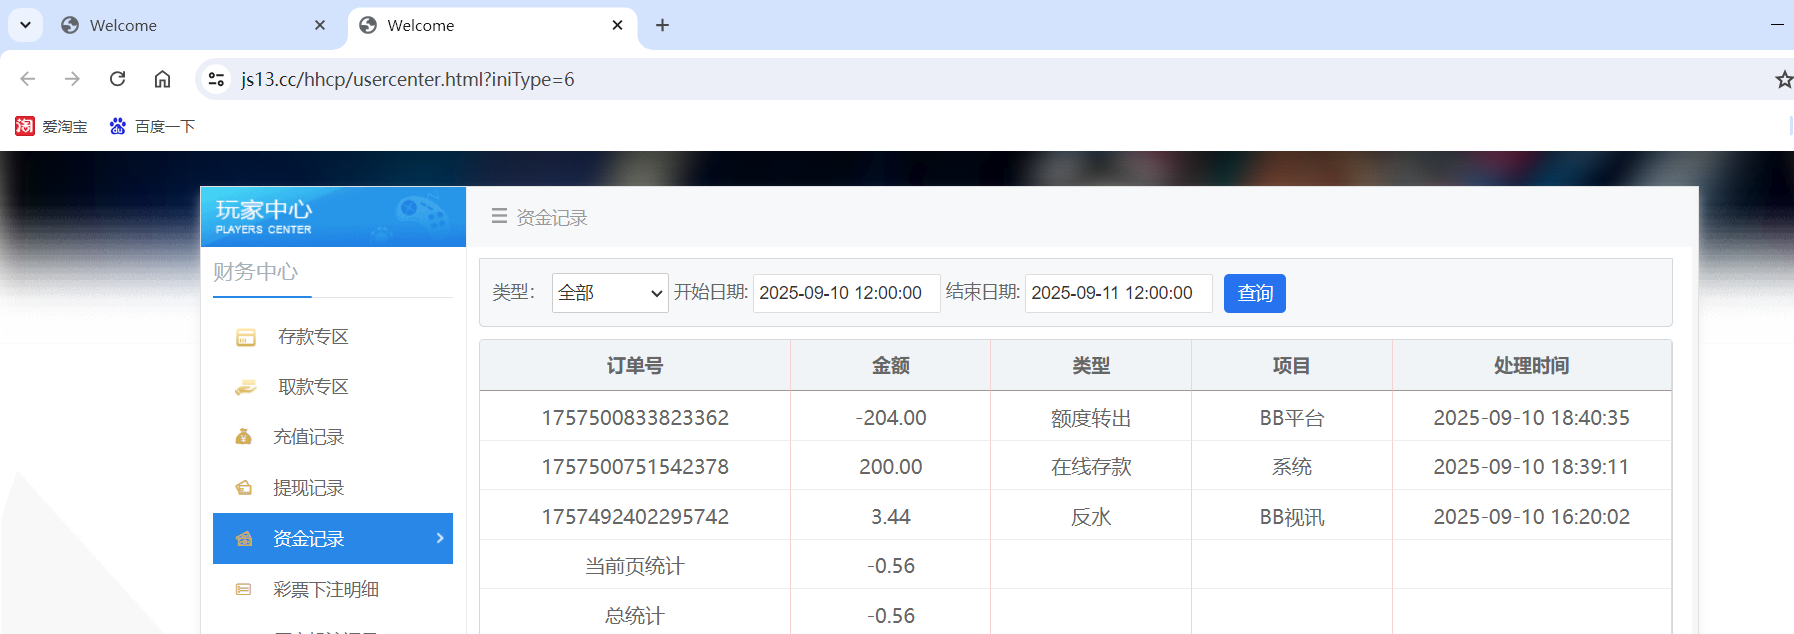Click the chevron arrow on 资金记录
This screenshot has height=634, width=1794.
[x=440, y=538]
